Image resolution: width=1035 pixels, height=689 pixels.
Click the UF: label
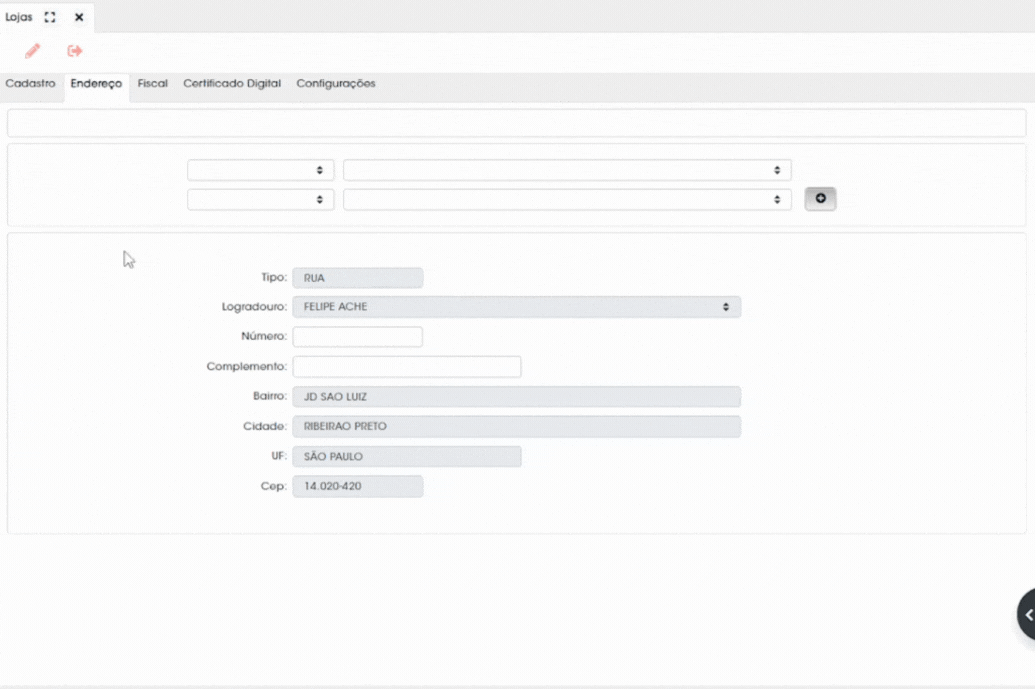[x=279, y=456]
